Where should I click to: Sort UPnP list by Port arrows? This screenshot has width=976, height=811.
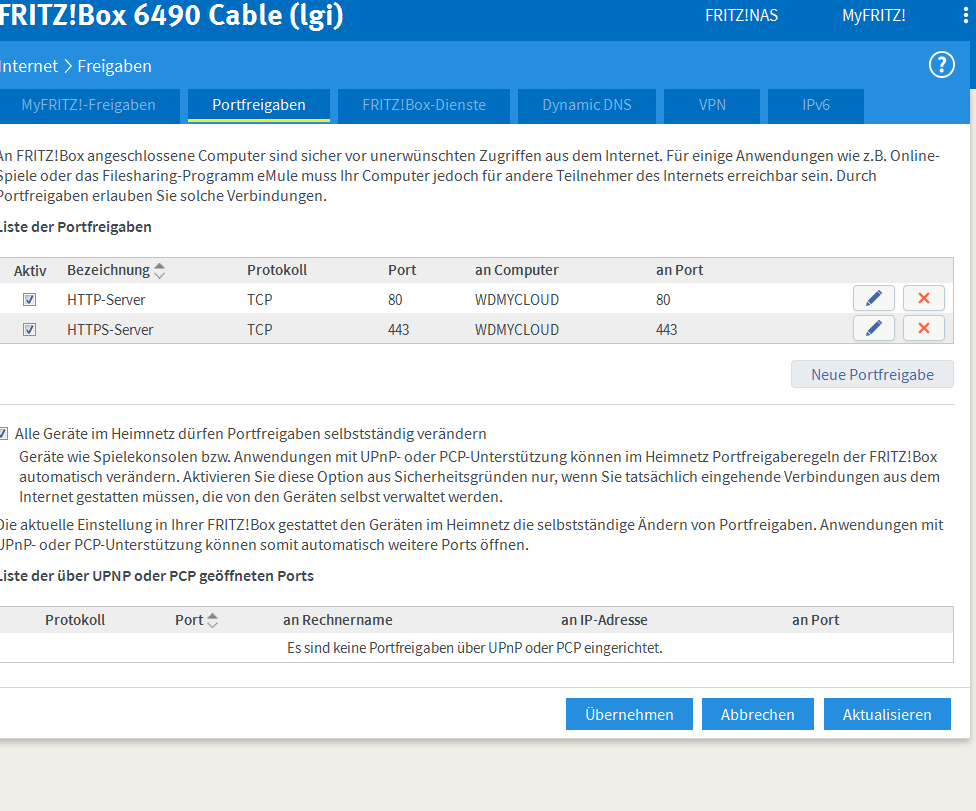pos(212,620)
